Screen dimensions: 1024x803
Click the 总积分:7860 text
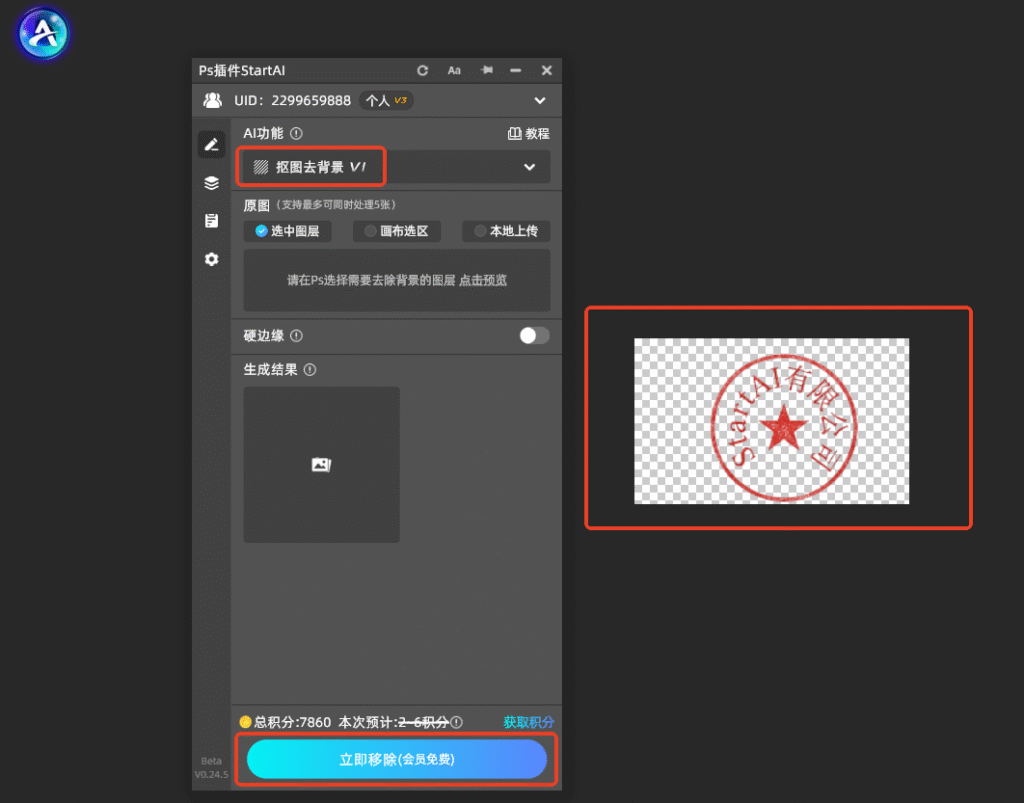pyautogui.click(x=292, y=722)
